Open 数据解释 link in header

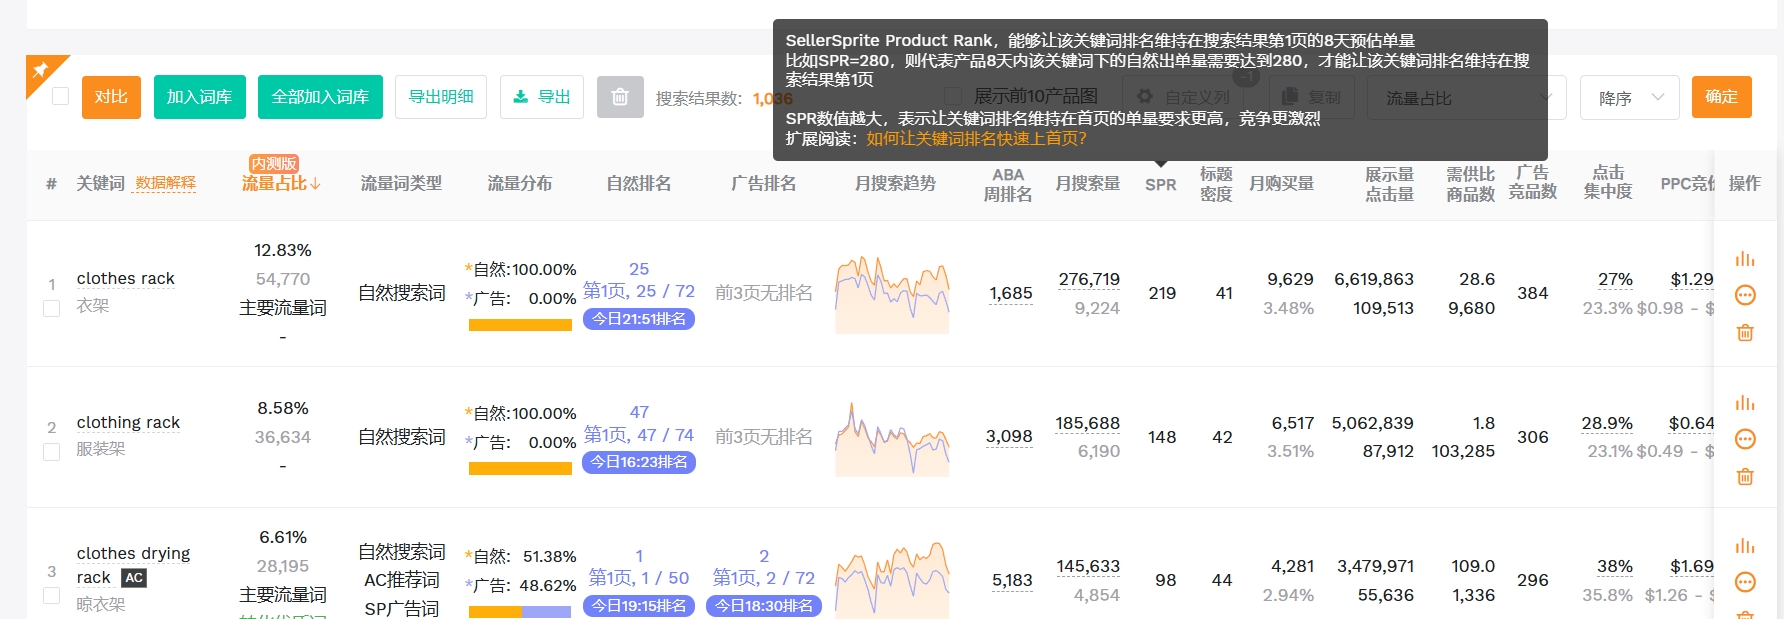[x=166, y=183]
